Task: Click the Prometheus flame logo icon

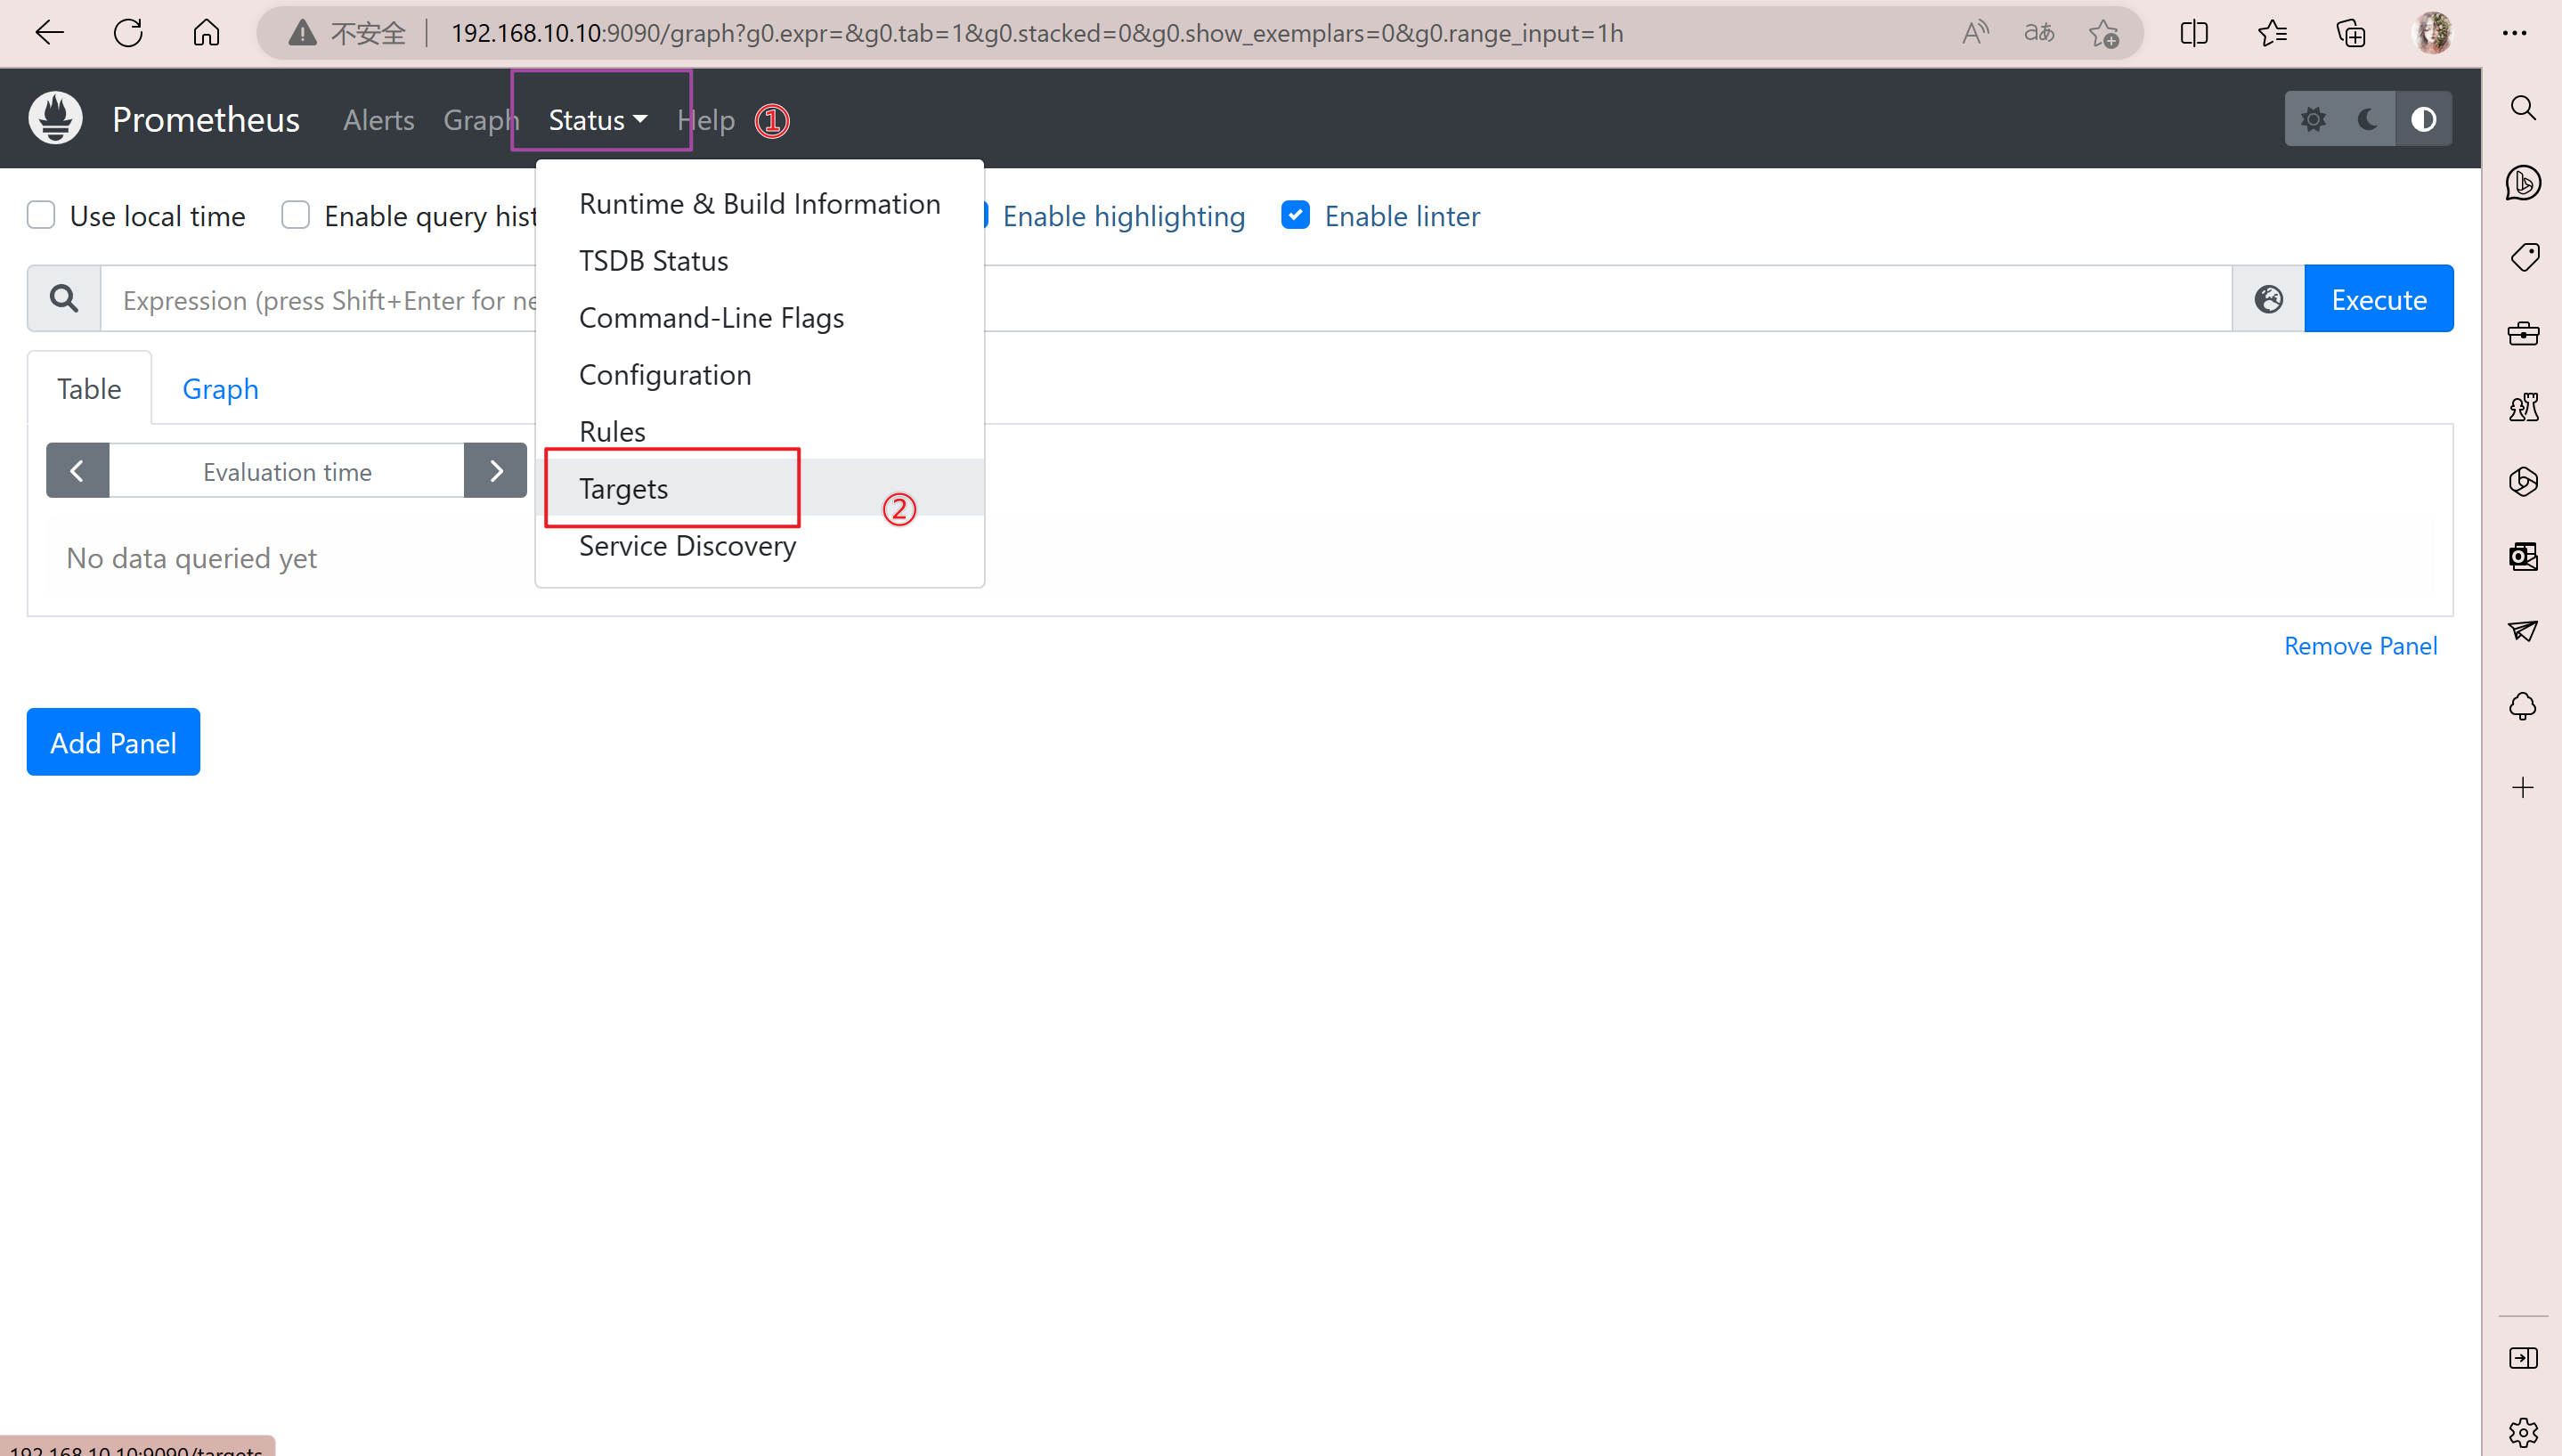Action: pyautogui.click(x=54, y=118)
